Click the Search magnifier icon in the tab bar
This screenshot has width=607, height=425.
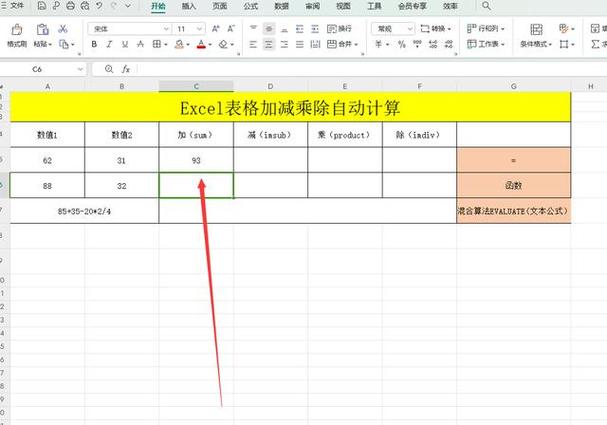[x=486, y=6]
